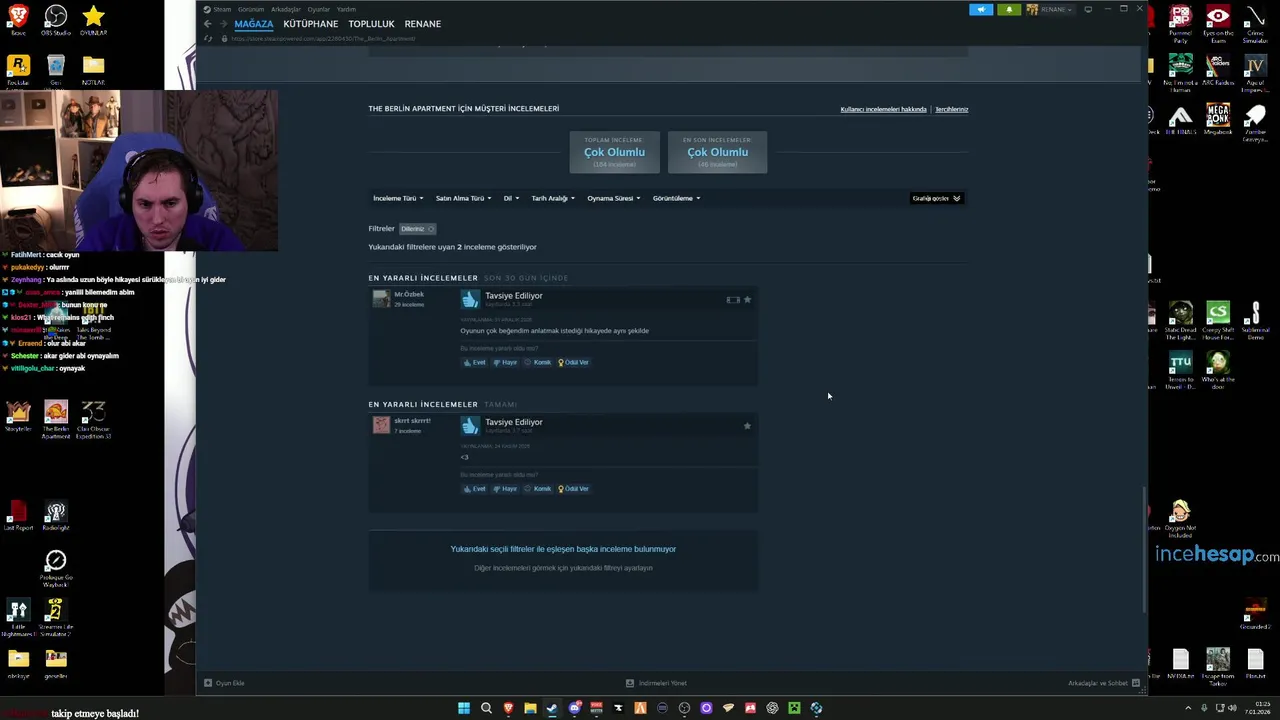Open Windows taskbar search
Image resolution: width=1280 pixels, height=720 pixels.
[486, 708]
